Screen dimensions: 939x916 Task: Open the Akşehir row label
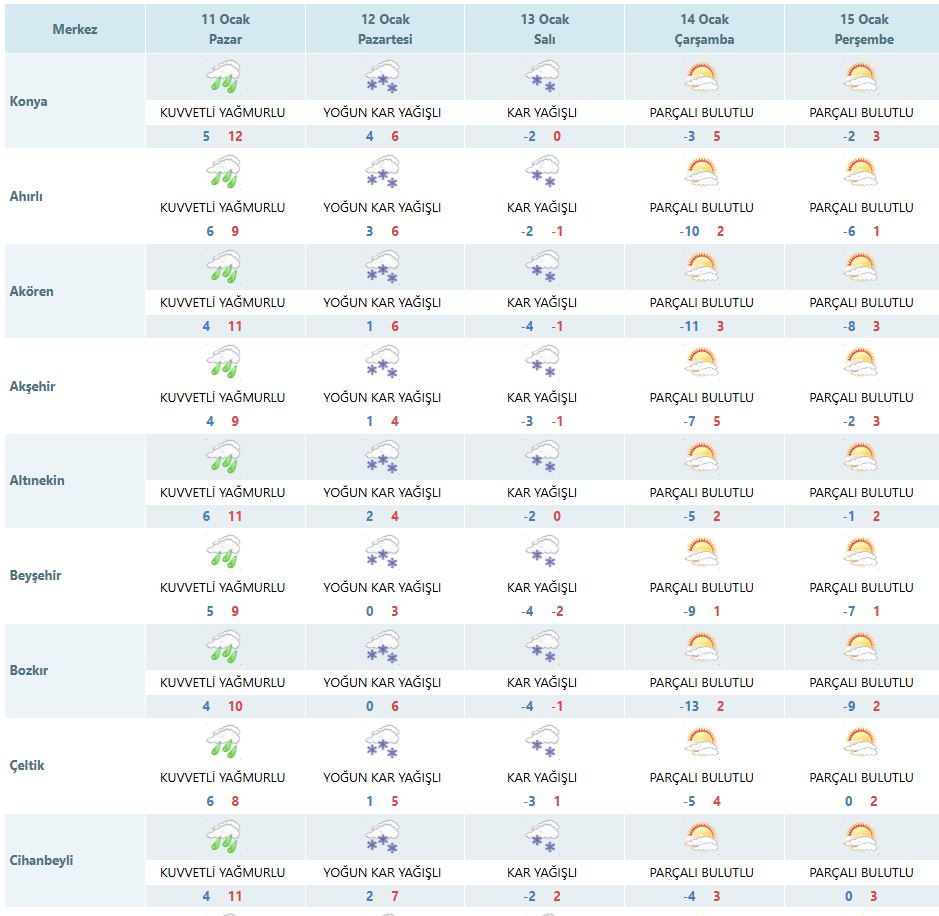(34, 386)
